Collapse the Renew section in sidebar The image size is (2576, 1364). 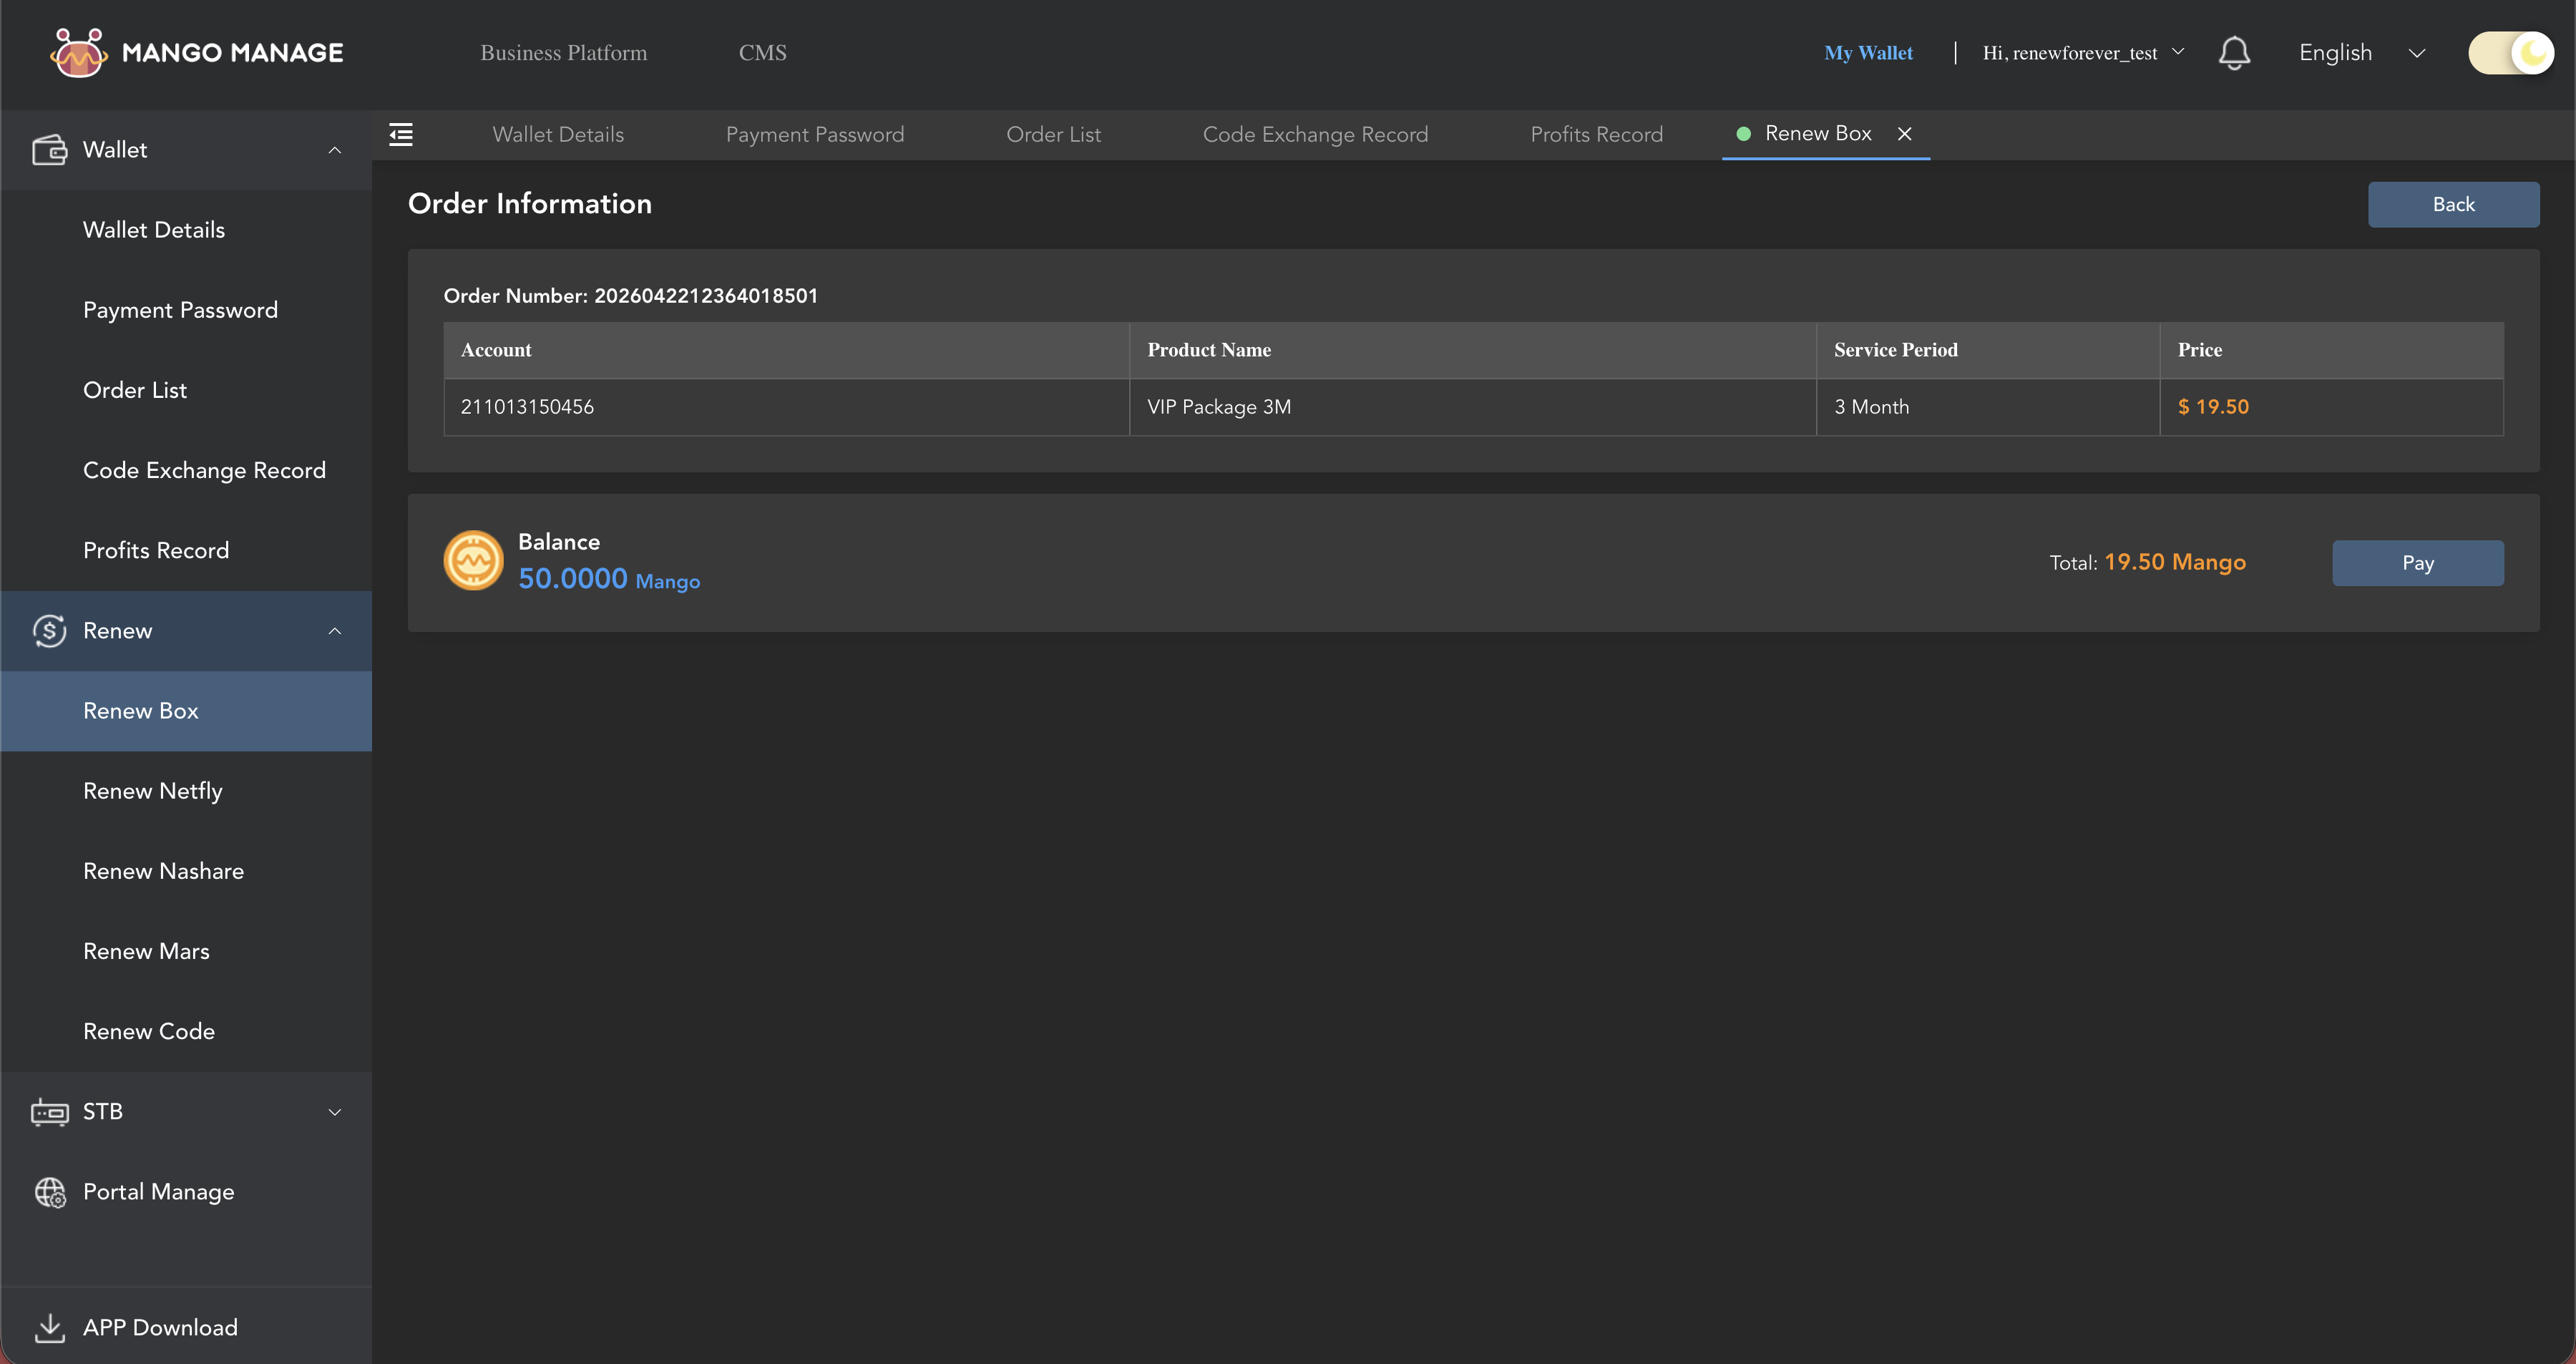click(x=334, y=631)
